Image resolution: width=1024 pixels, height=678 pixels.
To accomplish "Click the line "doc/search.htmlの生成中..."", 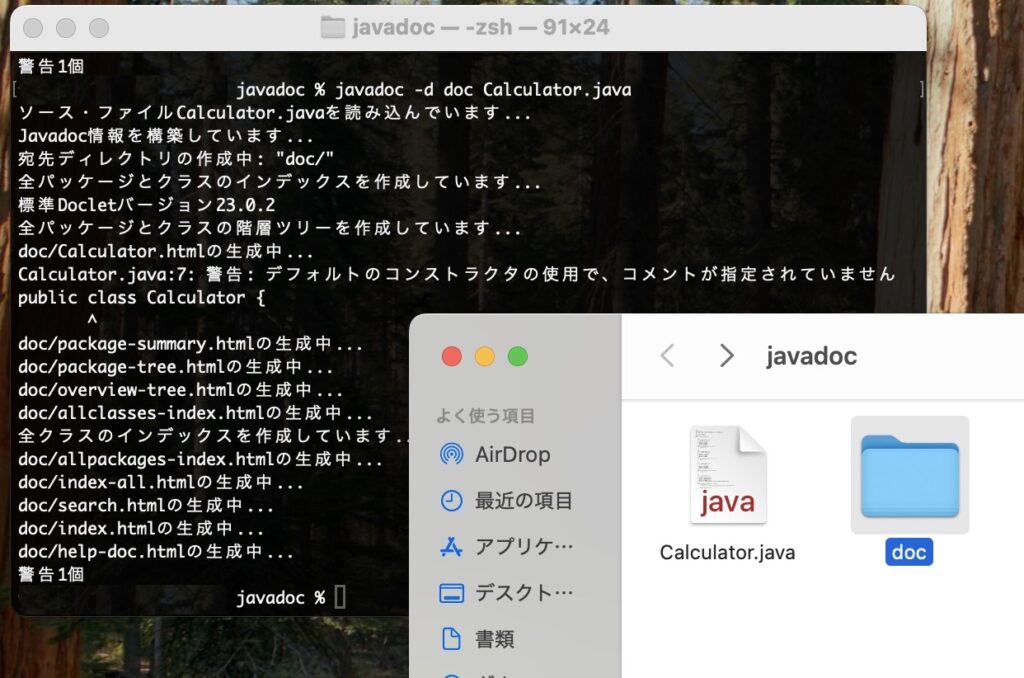I will pyautogui.click(x=146, y=506).
